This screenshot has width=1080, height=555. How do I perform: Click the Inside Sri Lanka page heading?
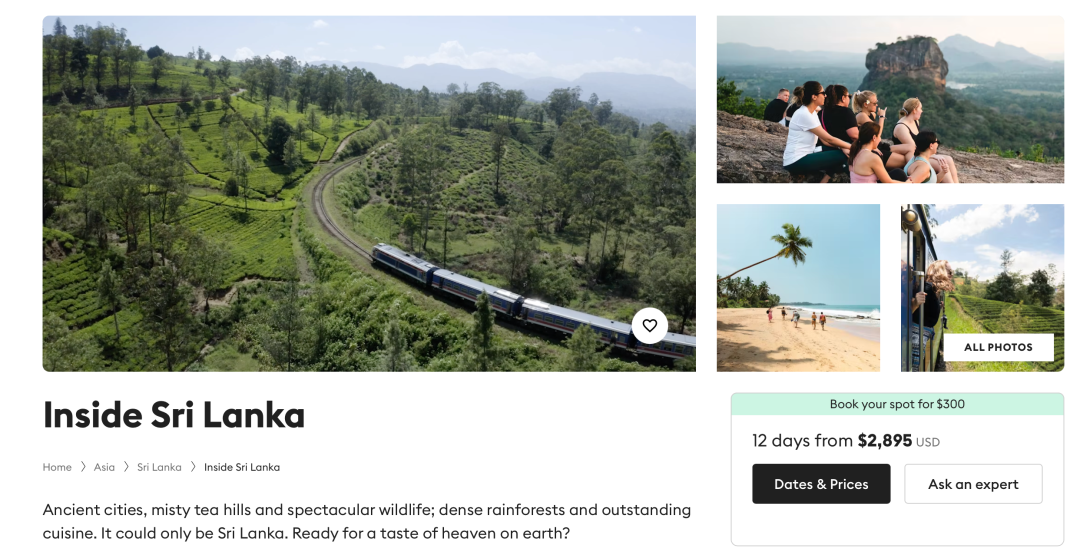click(174, 415)
